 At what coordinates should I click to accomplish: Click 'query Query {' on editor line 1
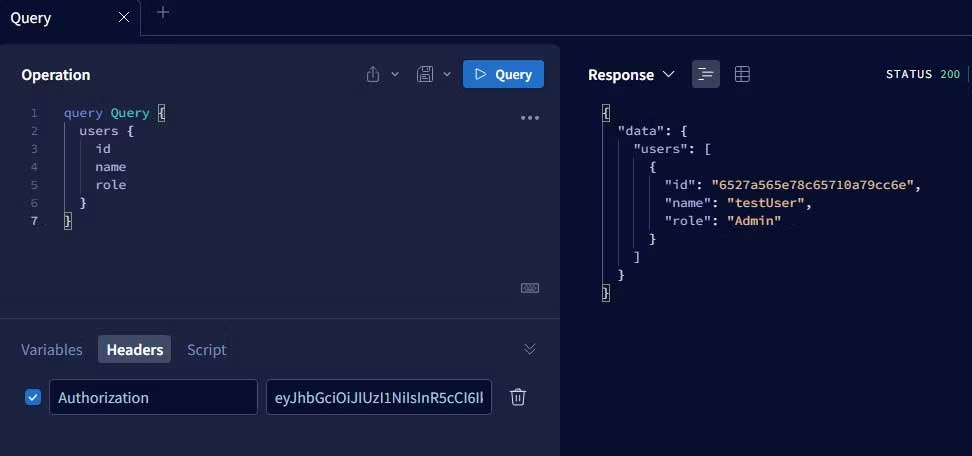click(115, 113)
